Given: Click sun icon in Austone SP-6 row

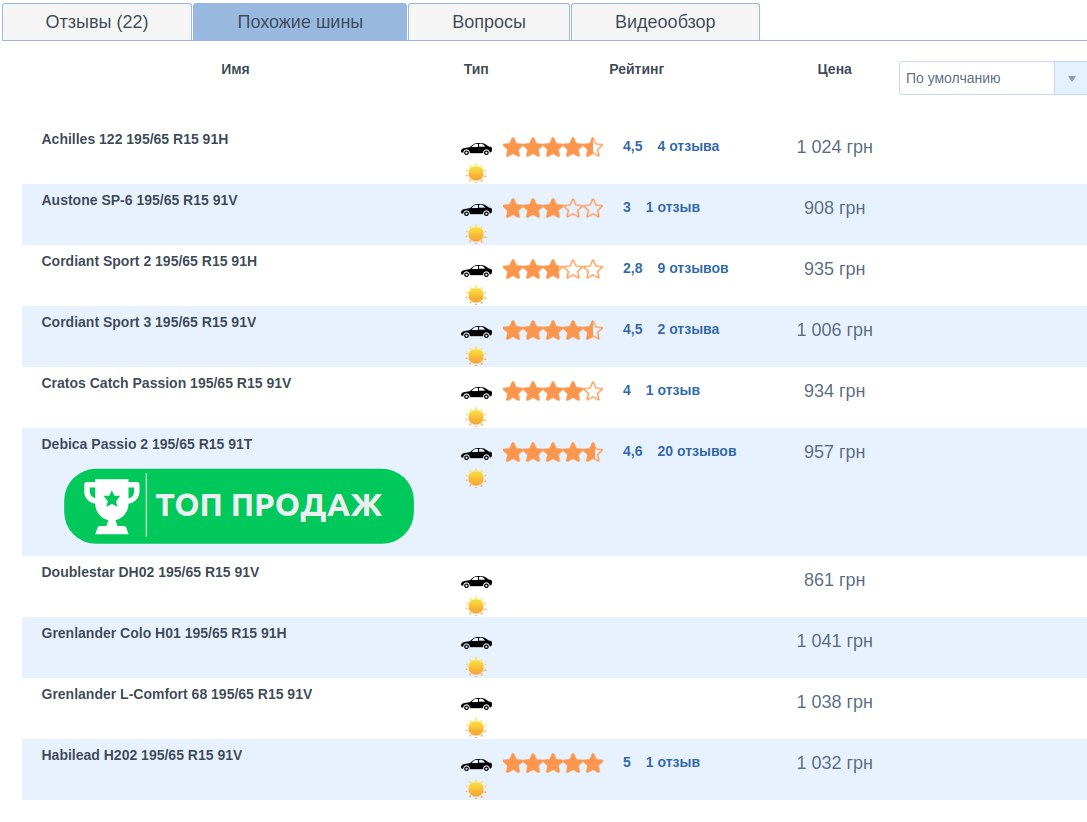Looking at the screenshot, I should 476,234.
